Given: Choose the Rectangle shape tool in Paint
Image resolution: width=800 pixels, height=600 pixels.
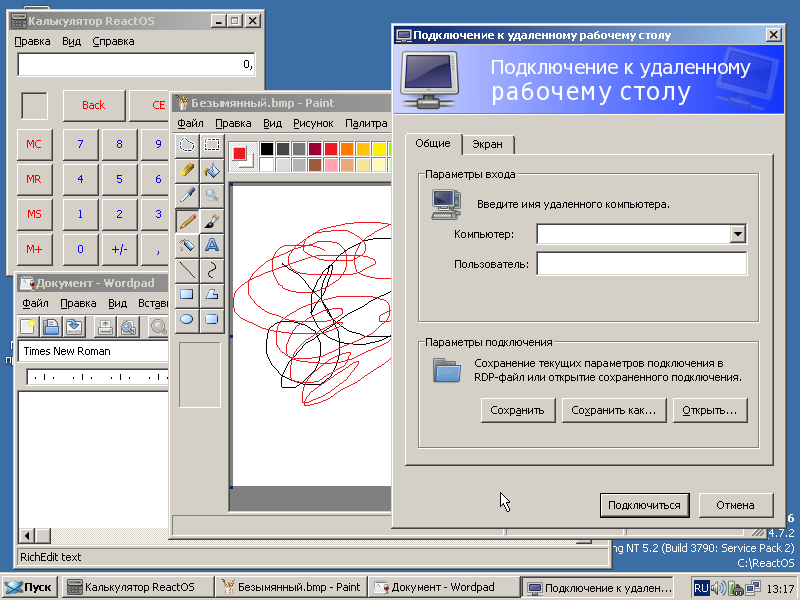Looking at the screenshot, I should (187, 294).
